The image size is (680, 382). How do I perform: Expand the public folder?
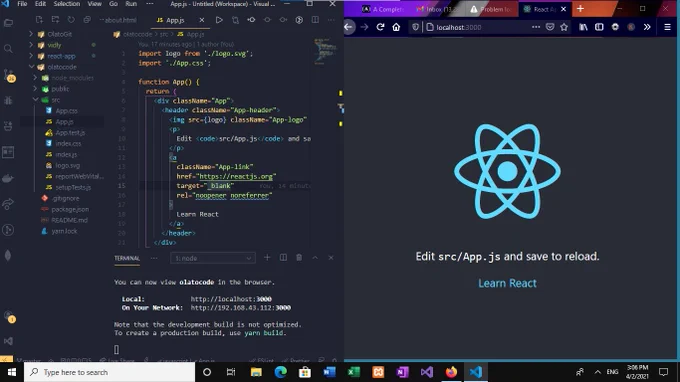coord(36,88)
